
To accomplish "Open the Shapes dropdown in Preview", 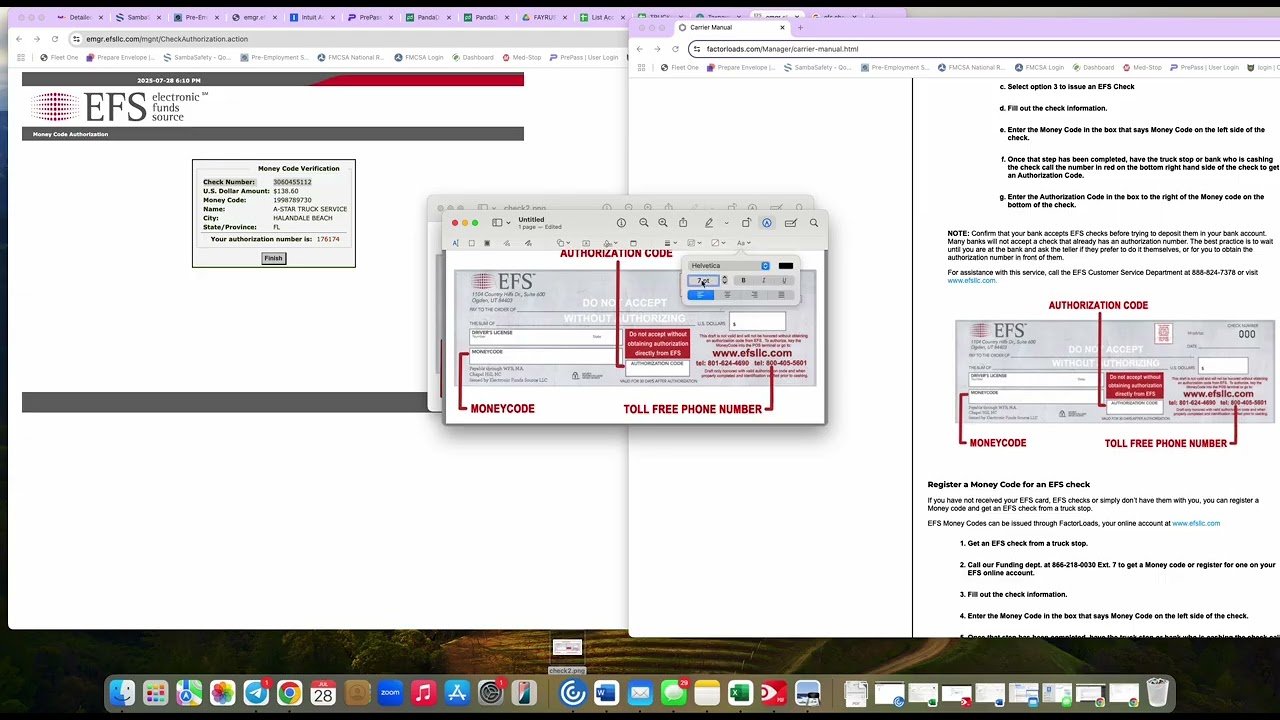I will pyautogui.click(x=564, y=243).
